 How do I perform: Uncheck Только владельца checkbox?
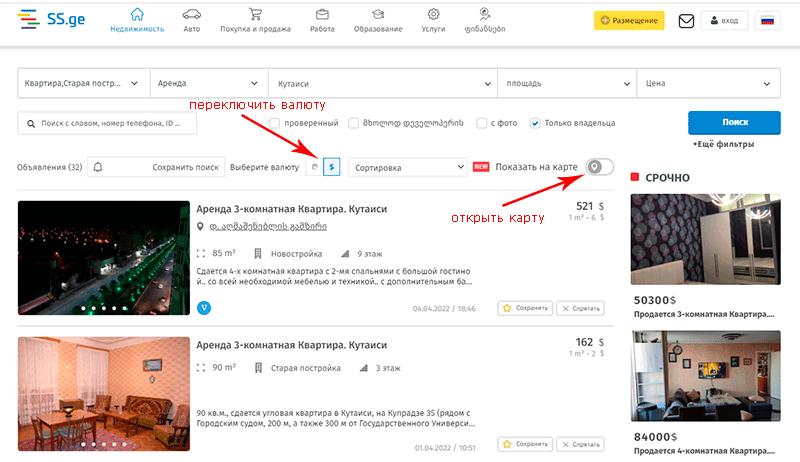click(535, 123)
